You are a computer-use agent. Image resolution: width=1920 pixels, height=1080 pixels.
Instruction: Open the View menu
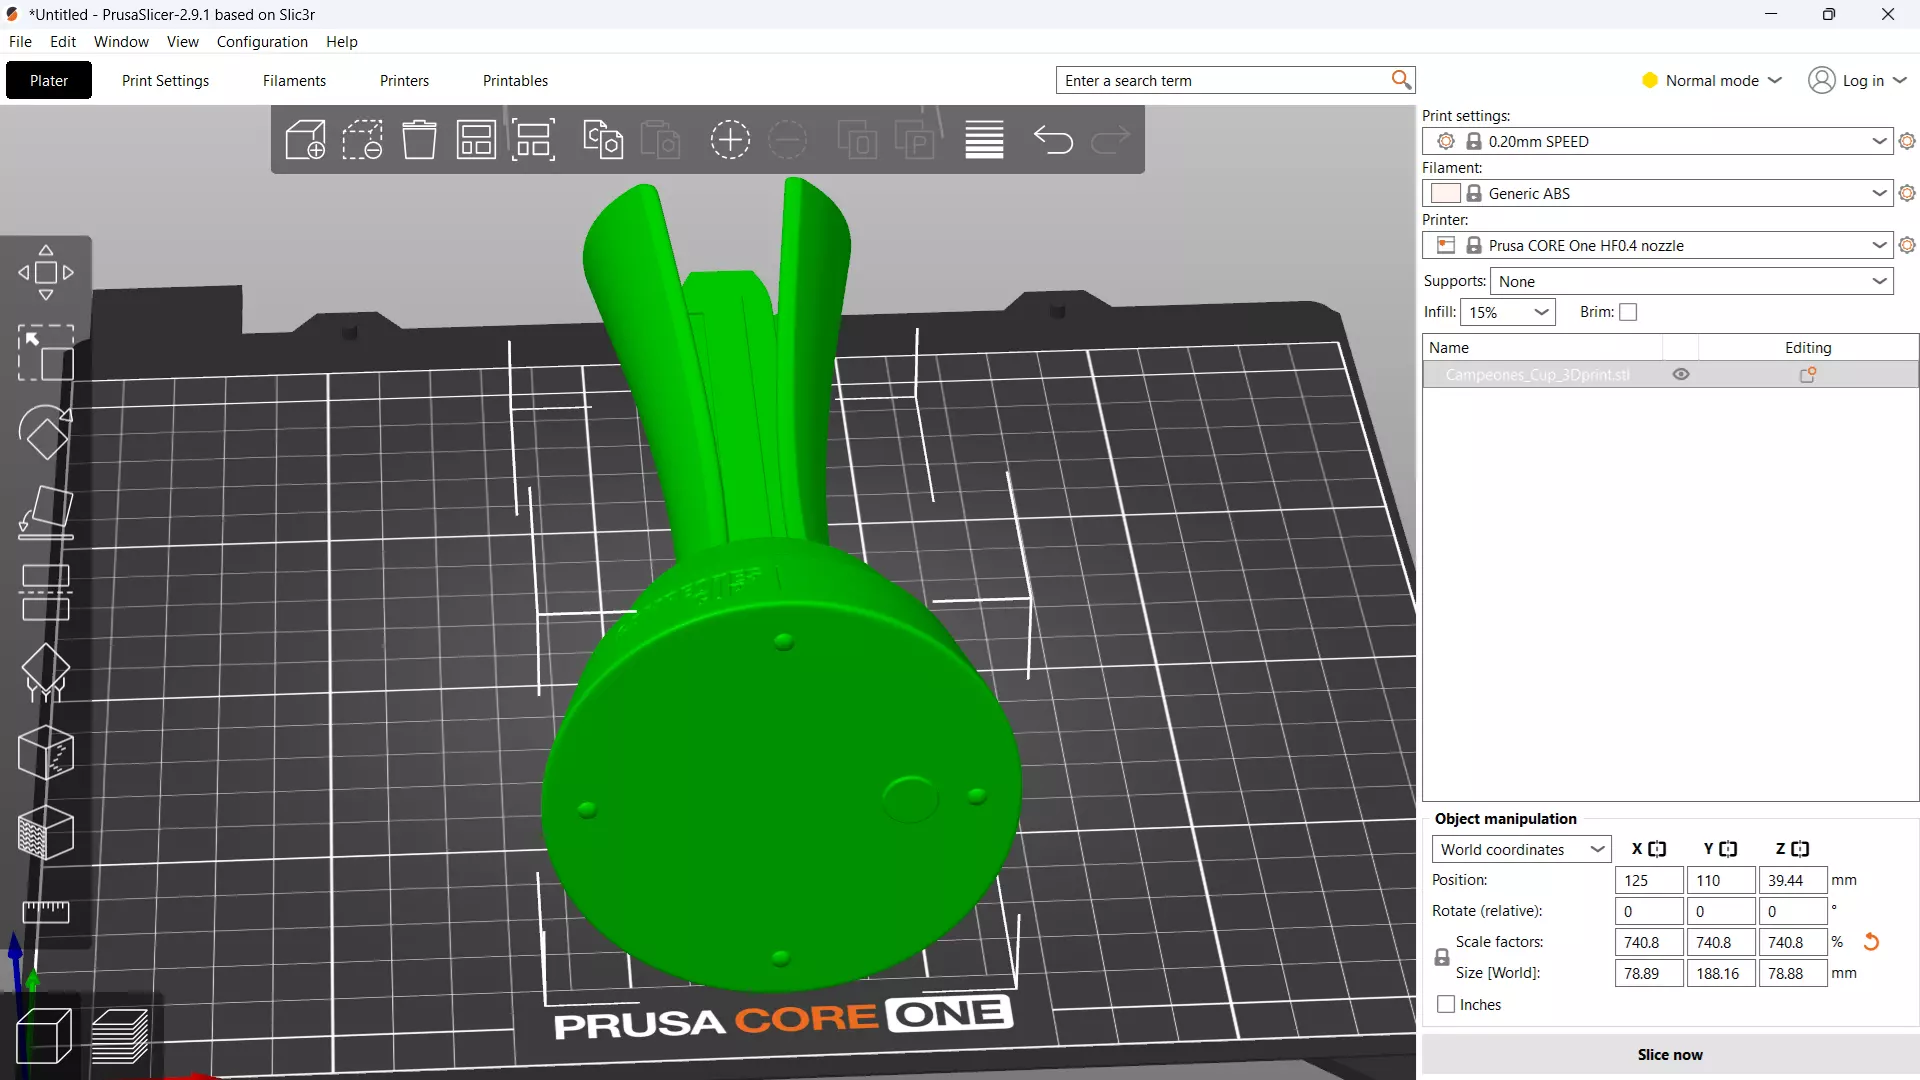click(183, 41)
